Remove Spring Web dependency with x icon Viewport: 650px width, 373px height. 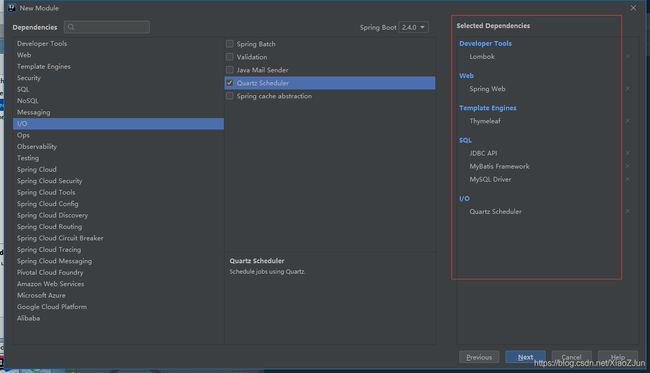point(628,89)
